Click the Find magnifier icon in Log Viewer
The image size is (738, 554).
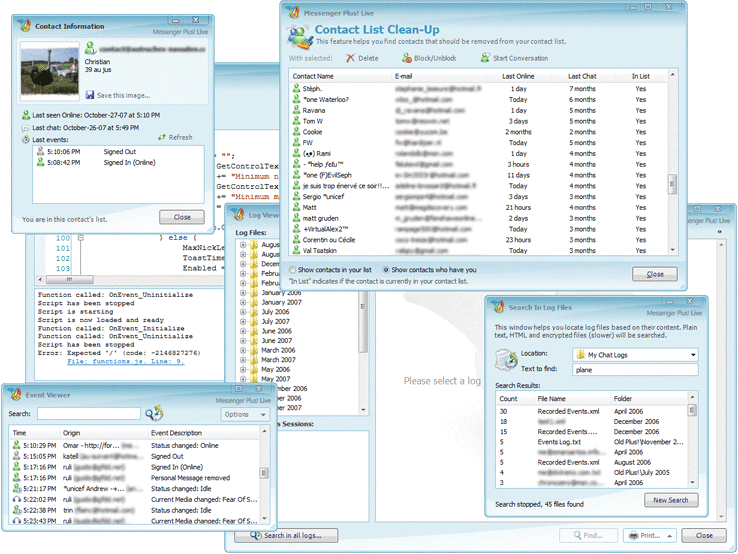click(x=578, y=535)
